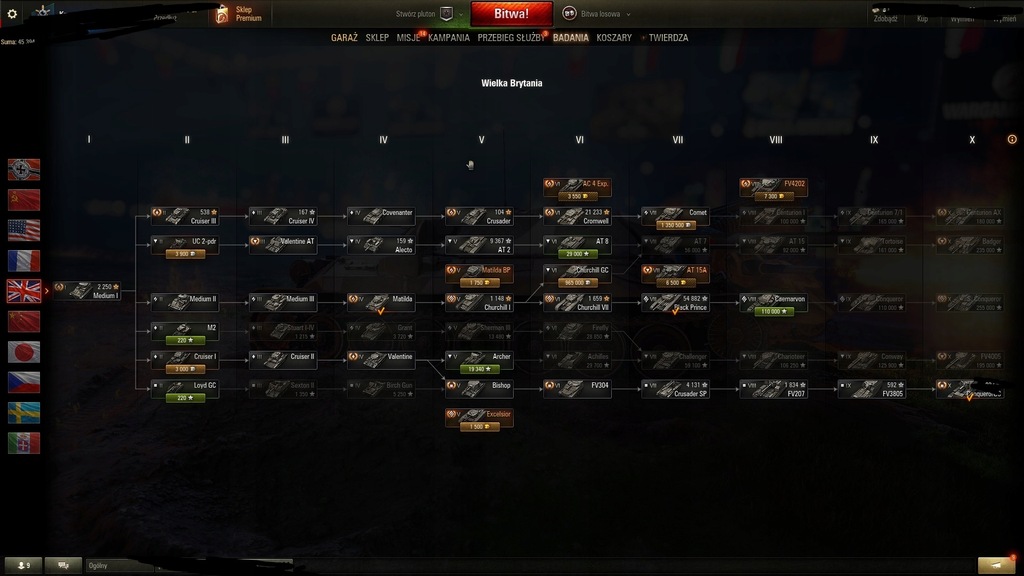Click the red Bitwa! button
The height and width of the screenshot is (576, 1024).
coord(511,14)
